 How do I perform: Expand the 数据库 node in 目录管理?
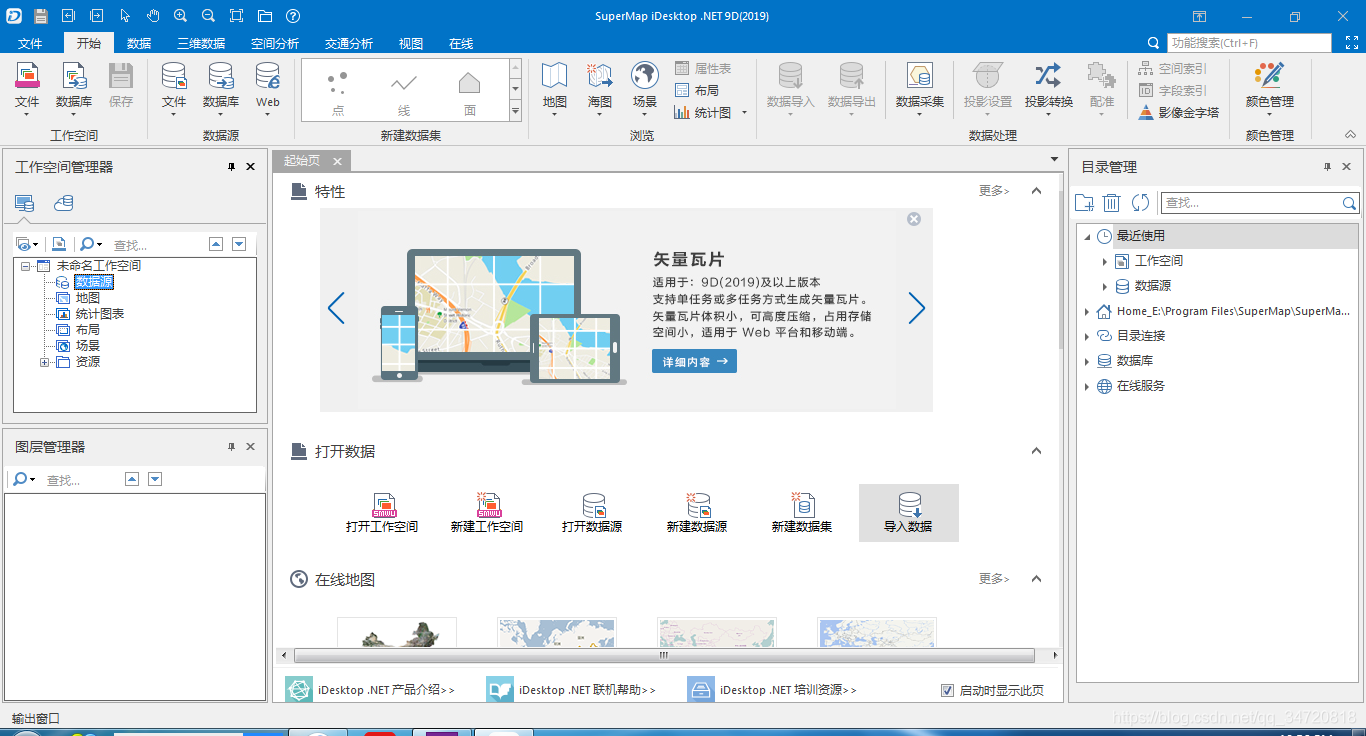1085,360
